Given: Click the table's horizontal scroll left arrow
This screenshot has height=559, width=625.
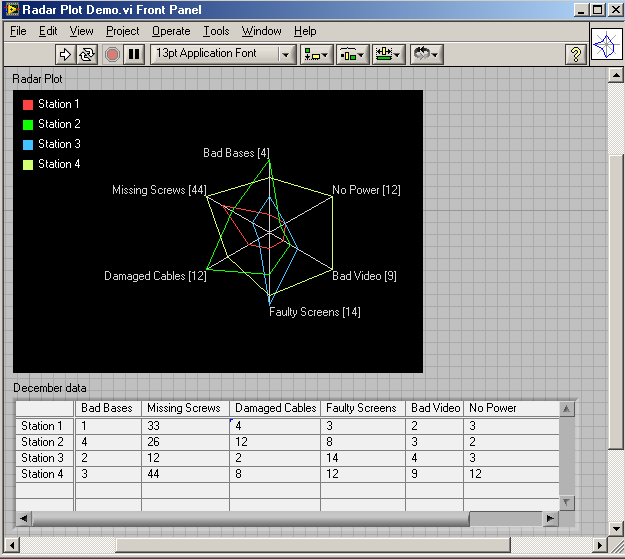Looking at the screenshot, I should 24,518.
